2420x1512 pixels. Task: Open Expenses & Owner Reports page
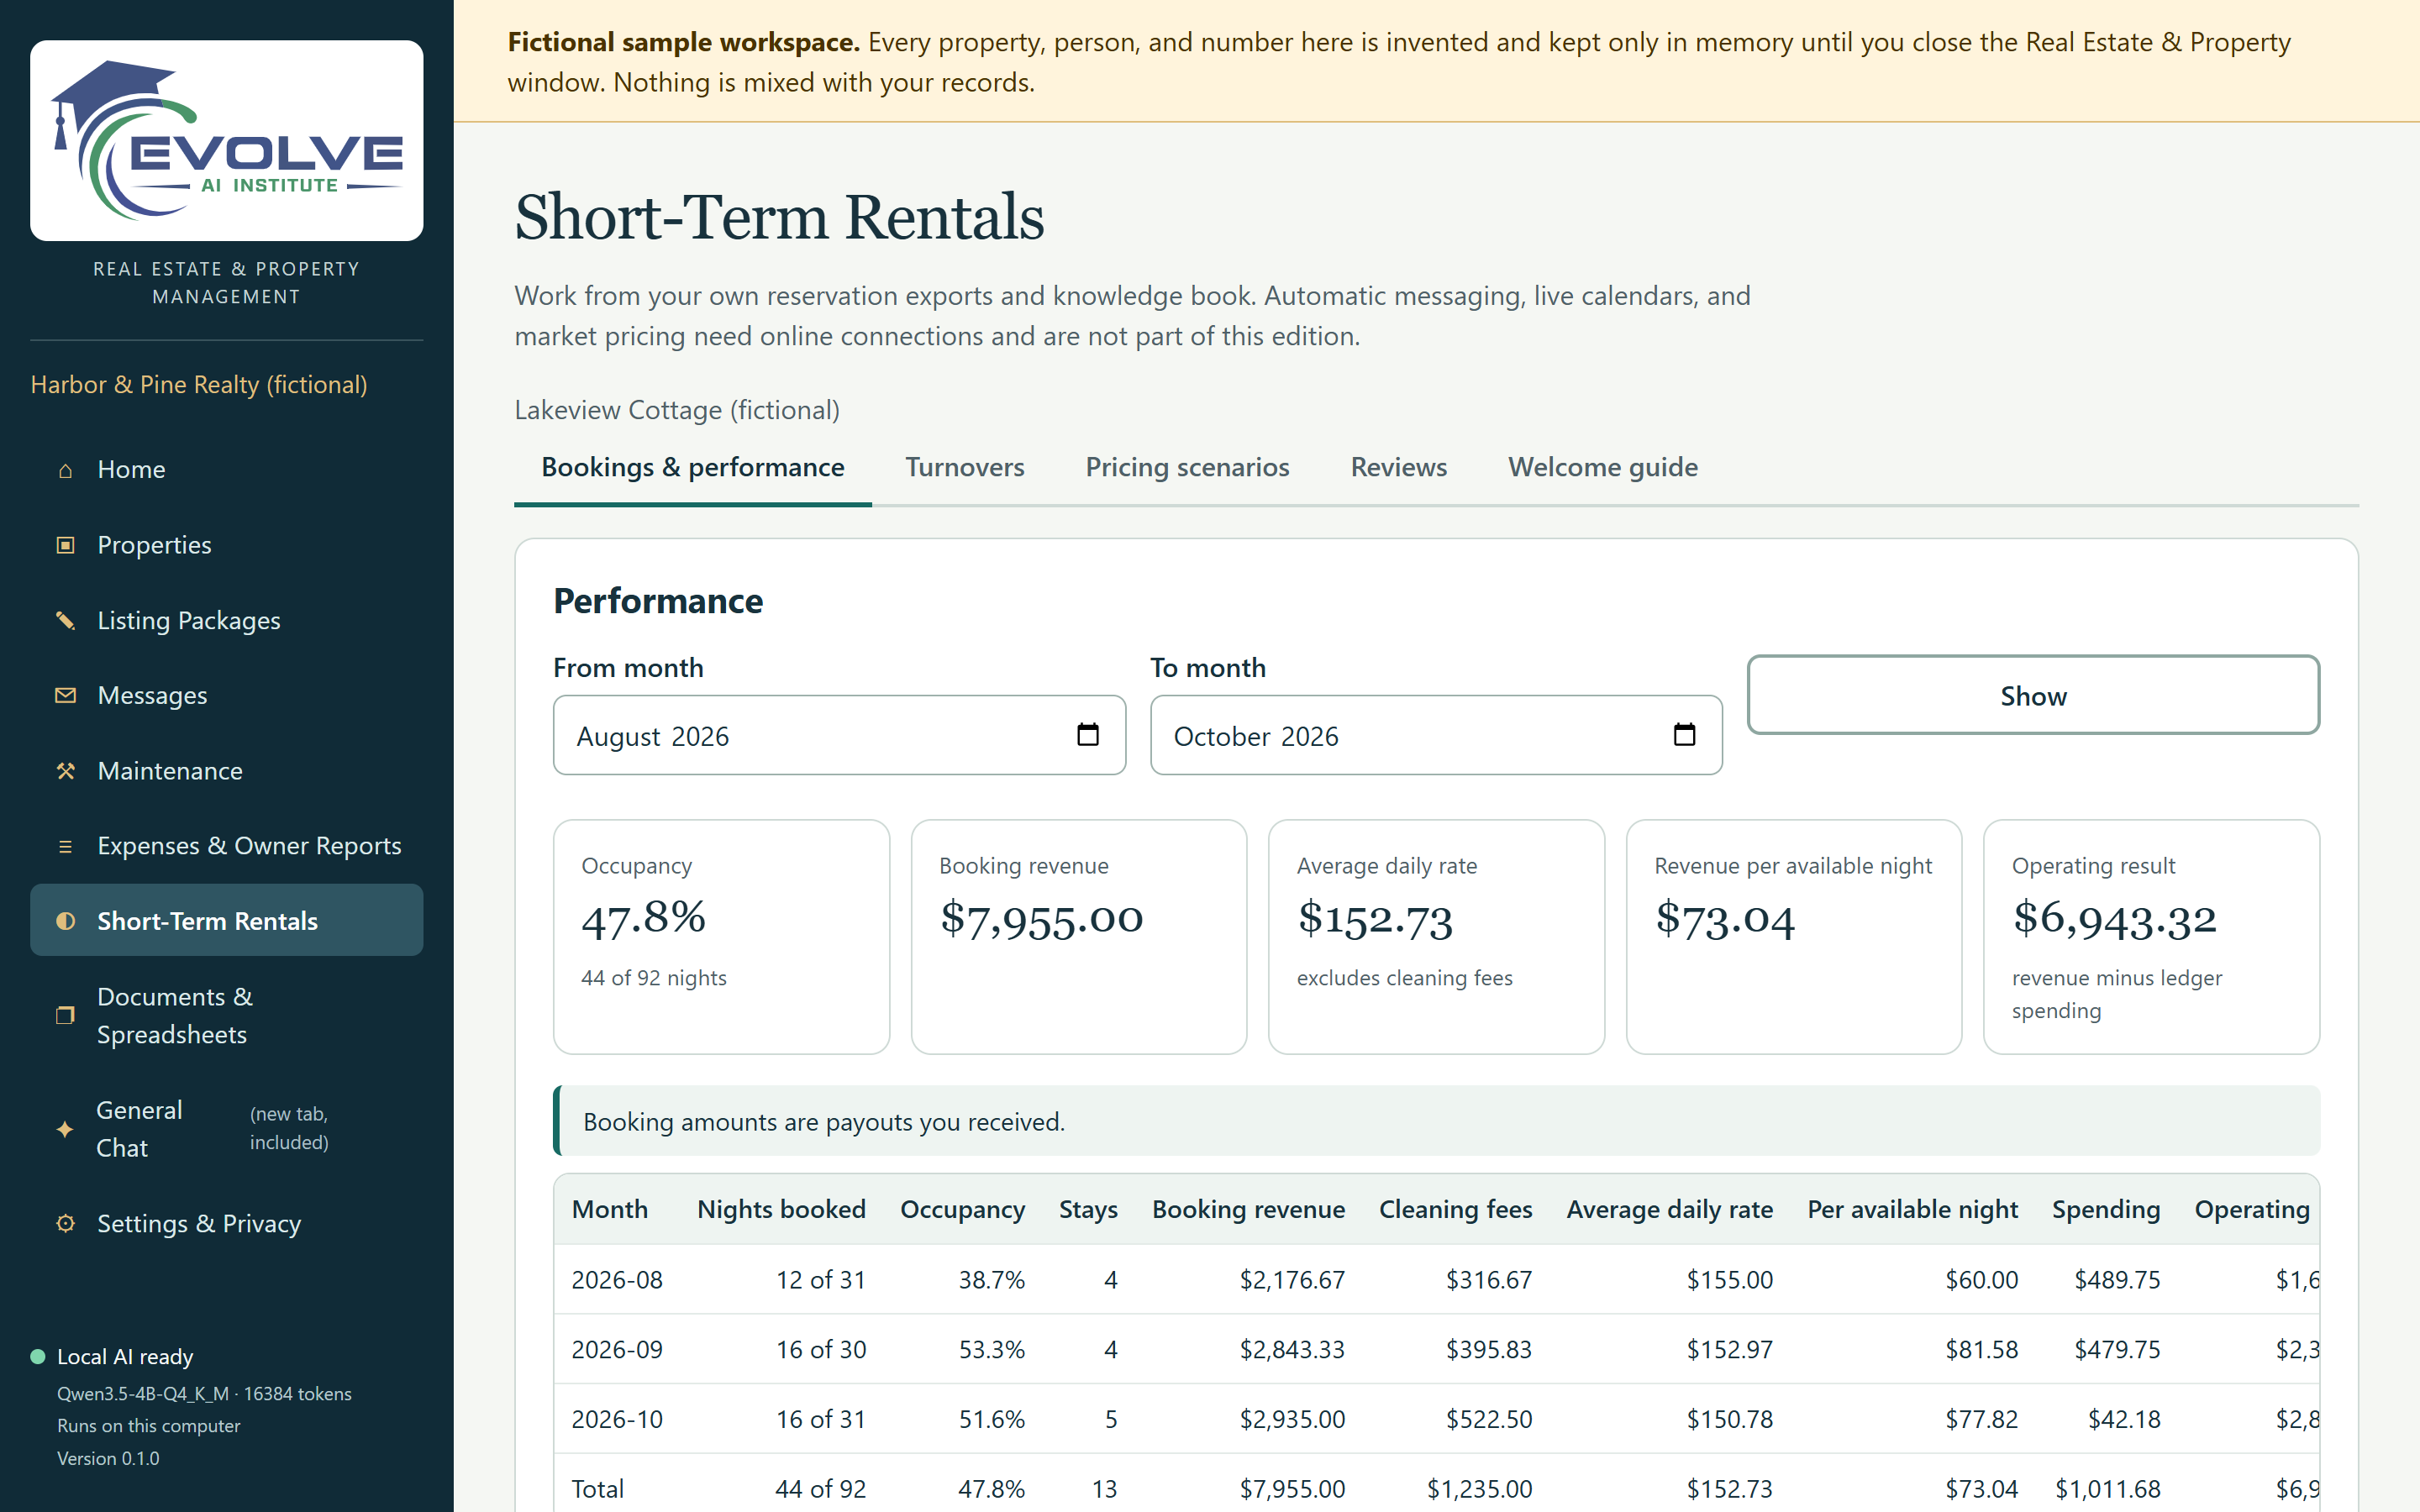[x=227, y=846]
